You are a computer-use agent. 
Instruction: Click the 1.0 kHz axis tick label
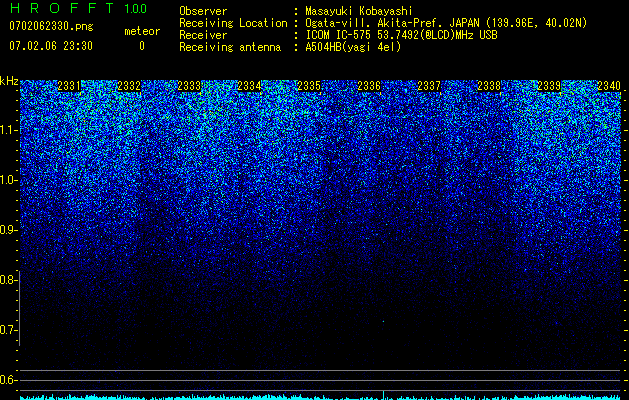(x=8, y=180)
